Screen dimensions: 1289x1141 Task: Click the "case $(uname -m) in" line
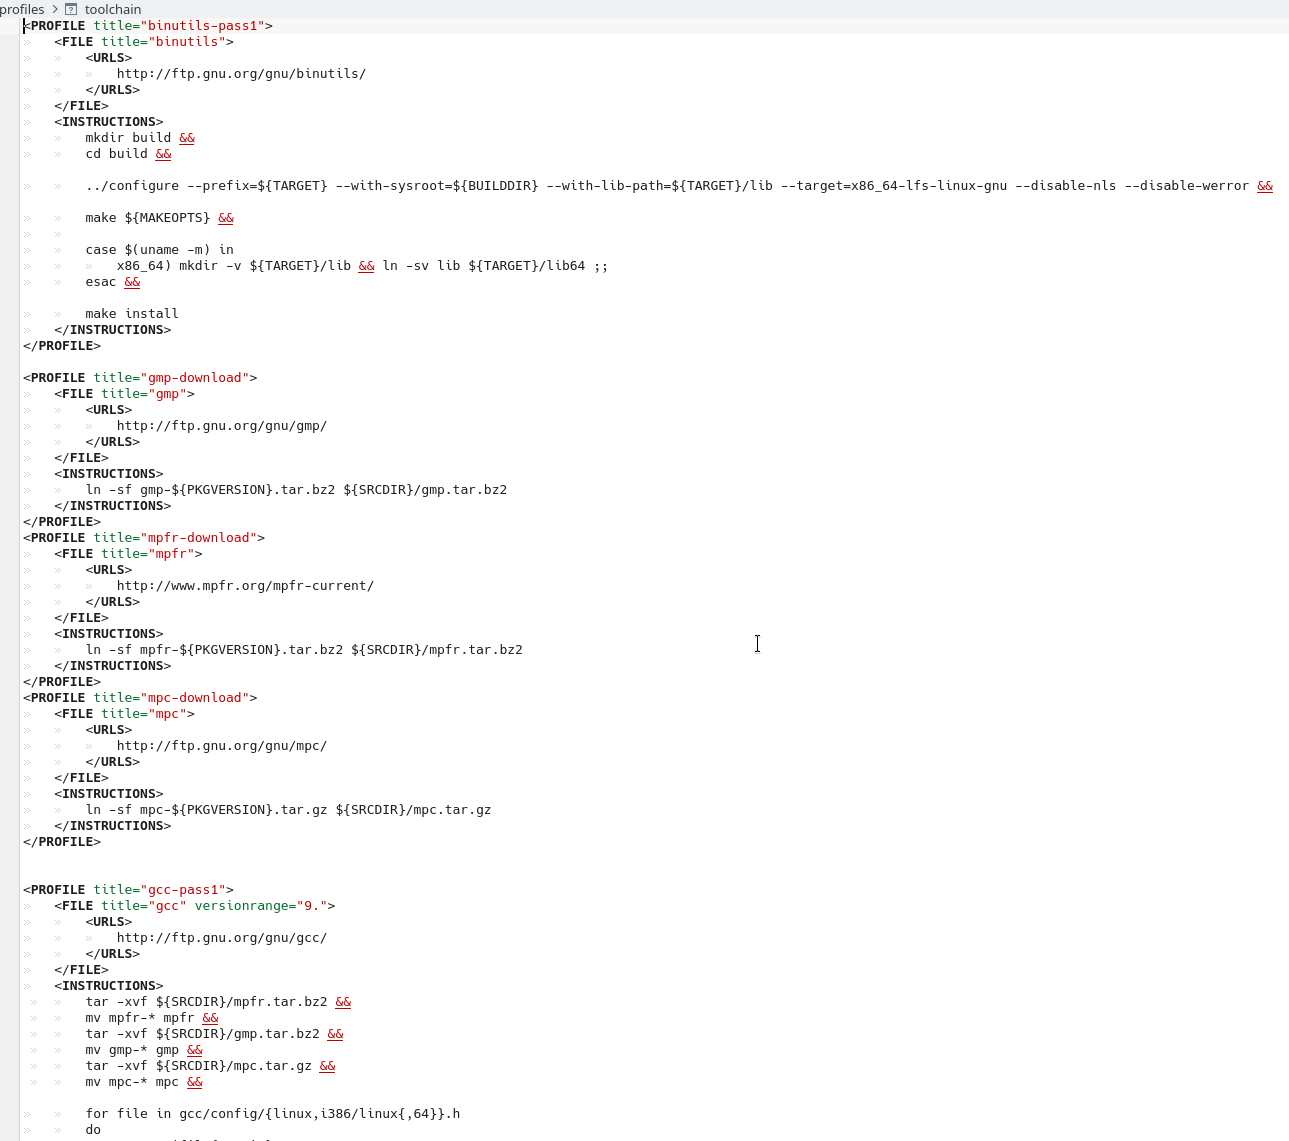[x=159, y=250]
